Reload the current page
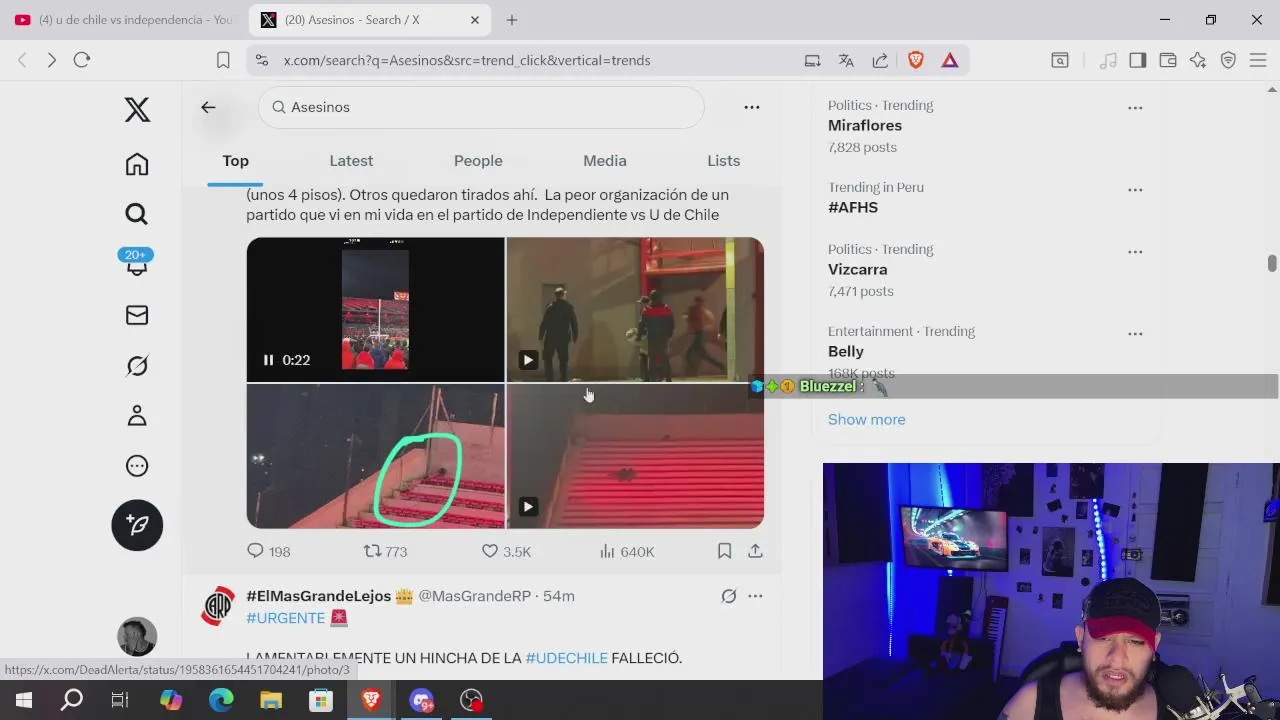This screenshot has height=720, width=1280. click(x=82, y=60)
